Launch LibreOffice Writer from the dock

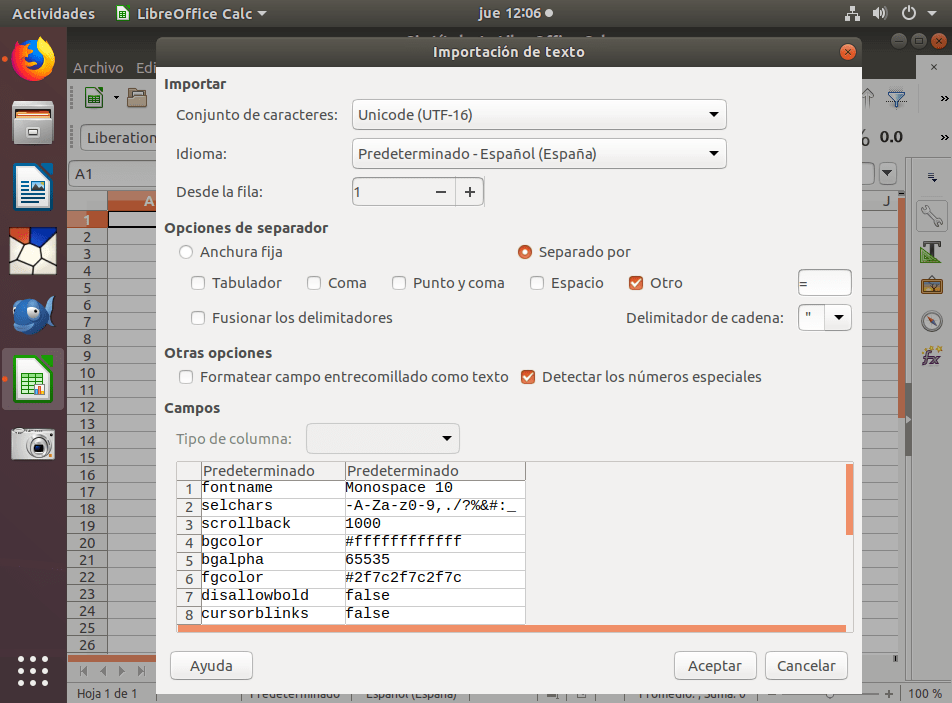(x=33, y=187)
